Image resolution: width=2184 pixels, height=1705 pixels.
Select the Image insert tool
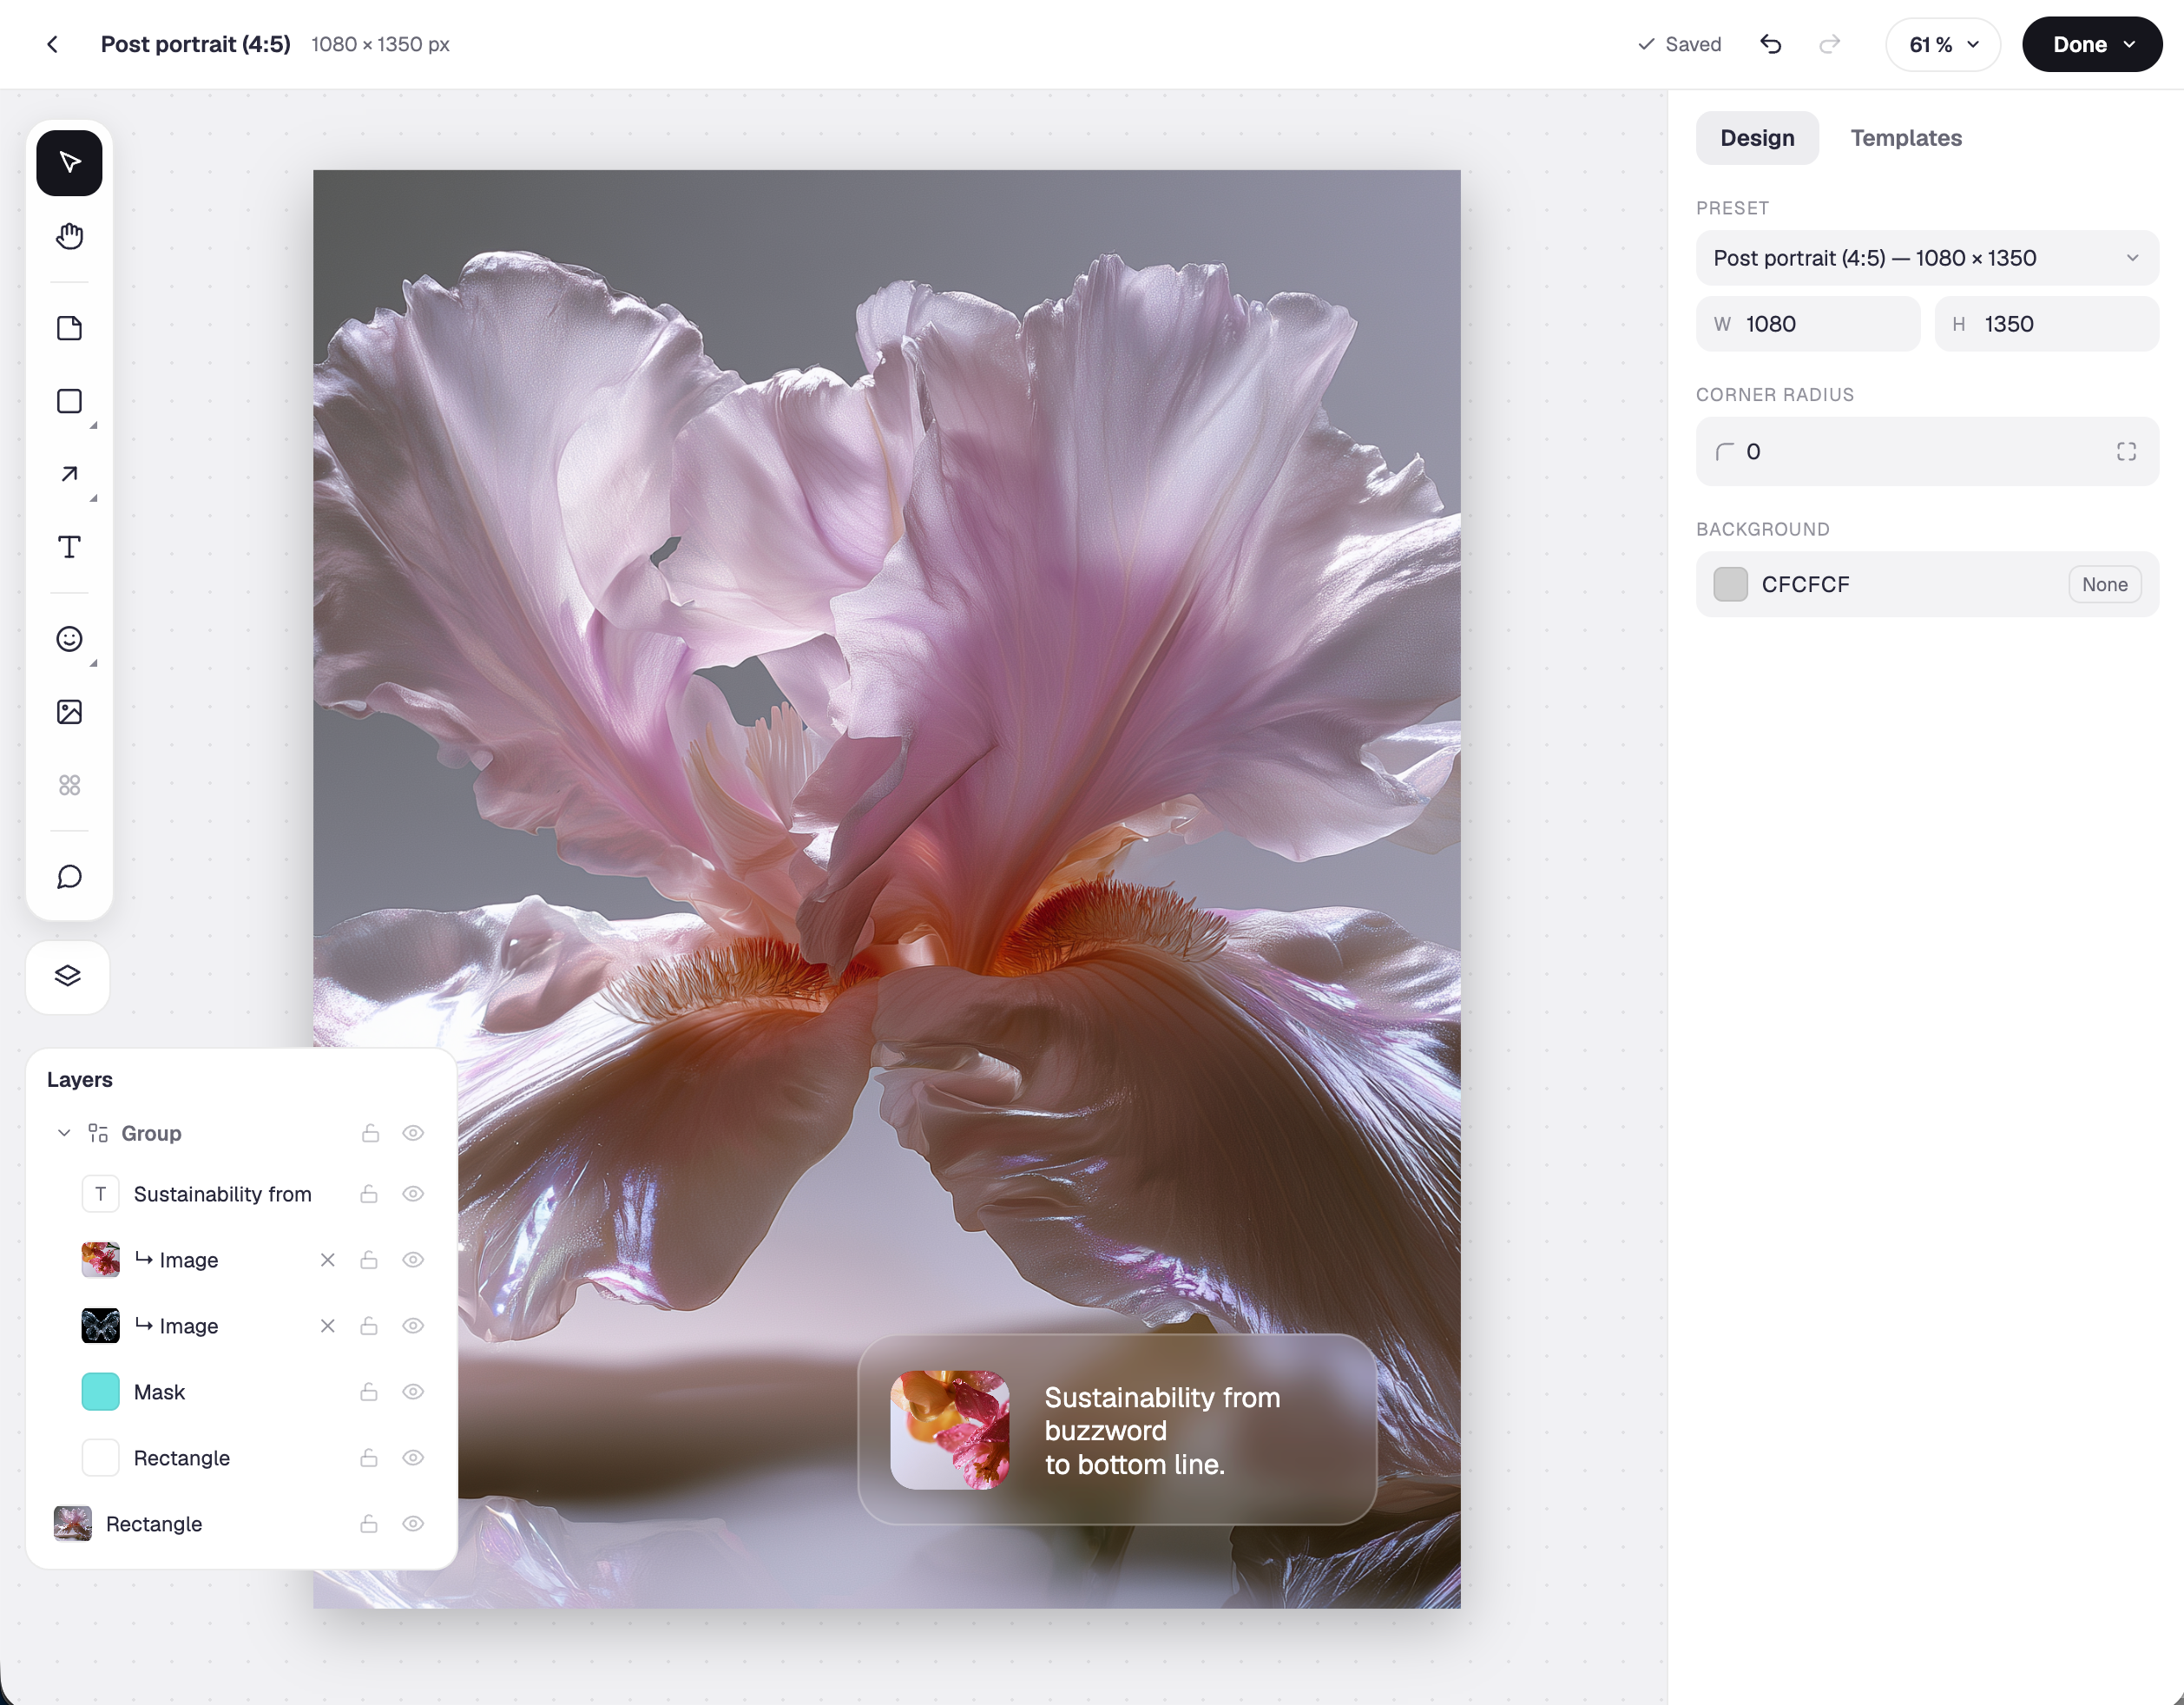[69, 712]
